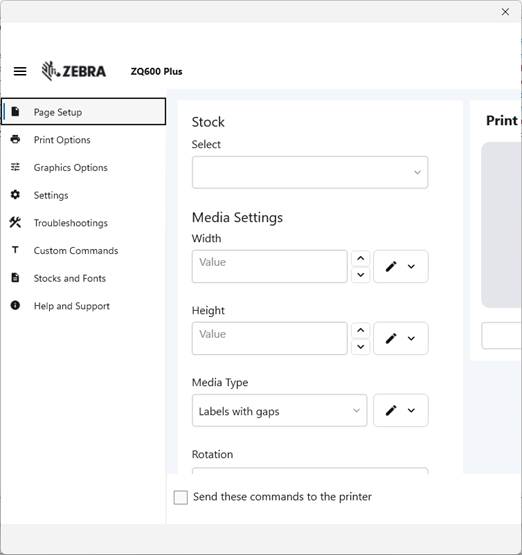The width and height of the screenshot is (522, 555).
Task: Decrease Height value with down arrow
Action: (x=361, y=347)
